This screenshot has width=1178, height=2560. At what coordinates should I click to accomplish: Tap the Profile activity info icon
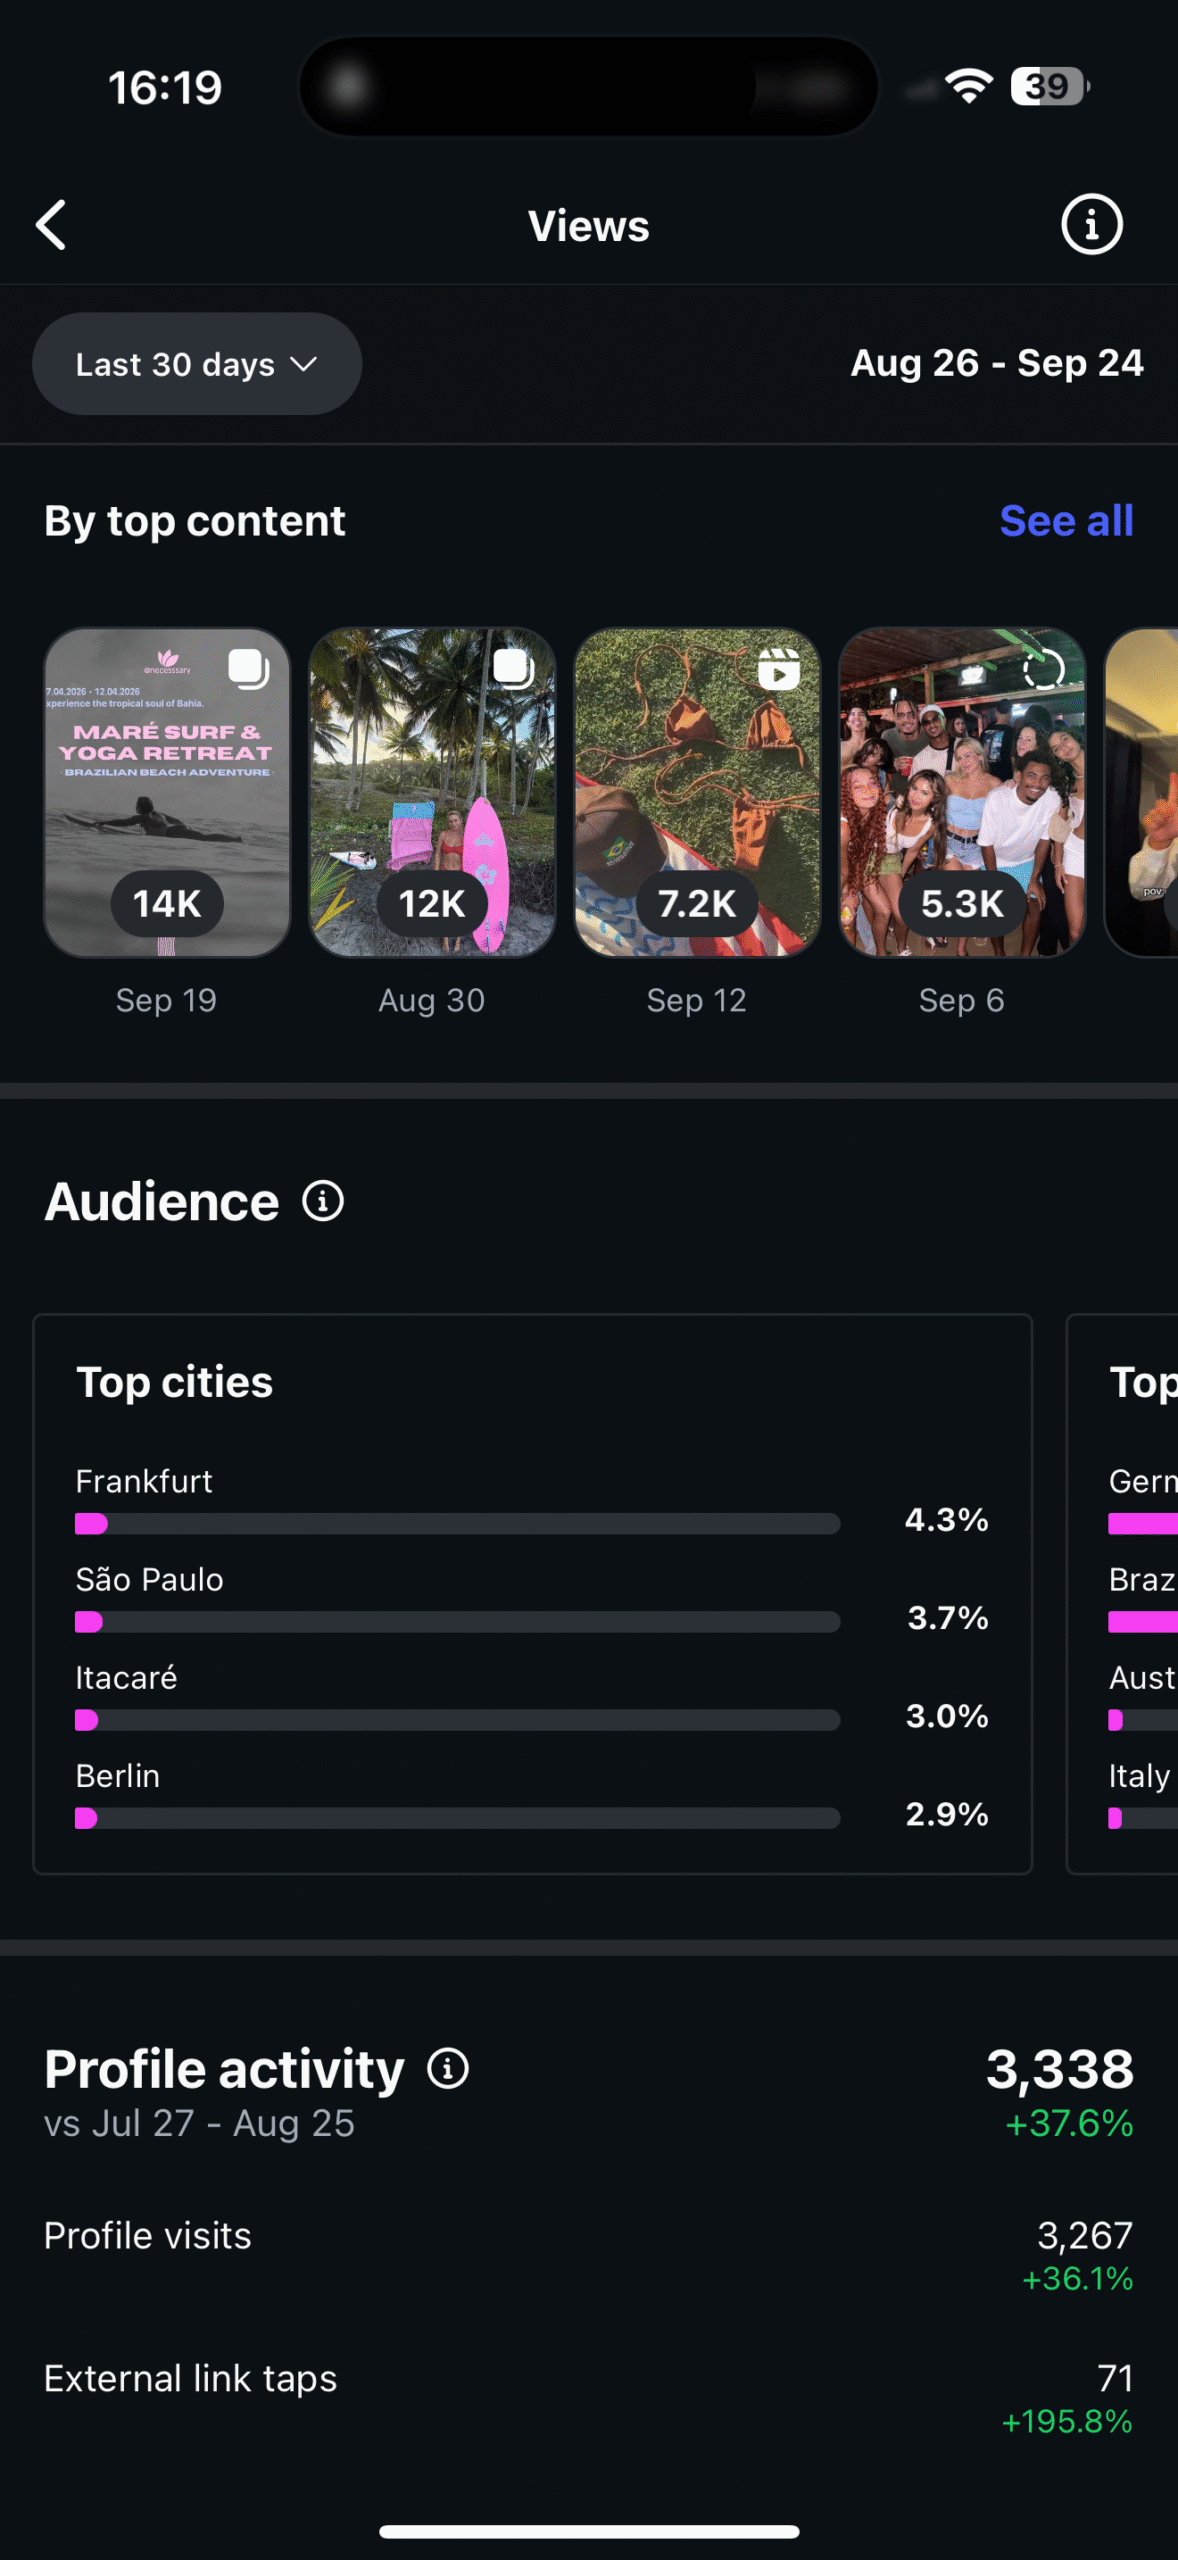pos(448,2069)
